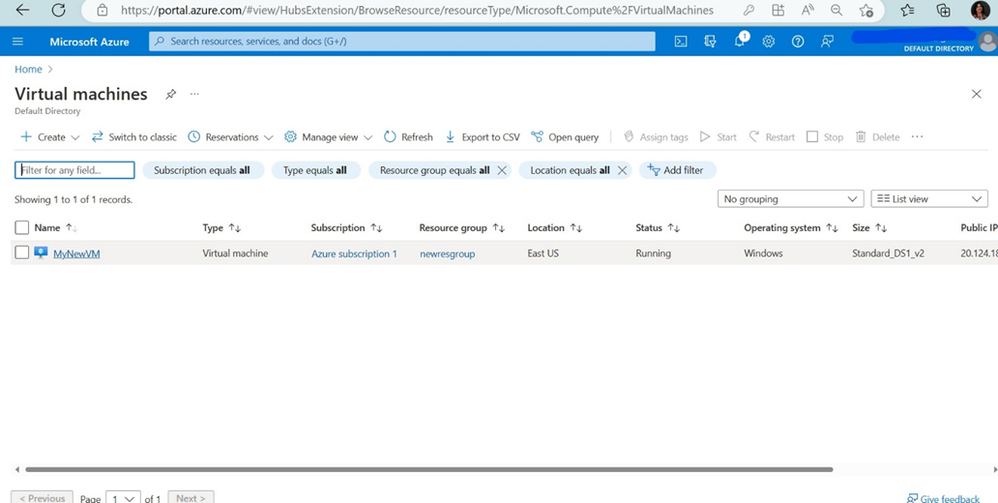
Task: Click the Start toolbar button
Action: click(718, 137)
